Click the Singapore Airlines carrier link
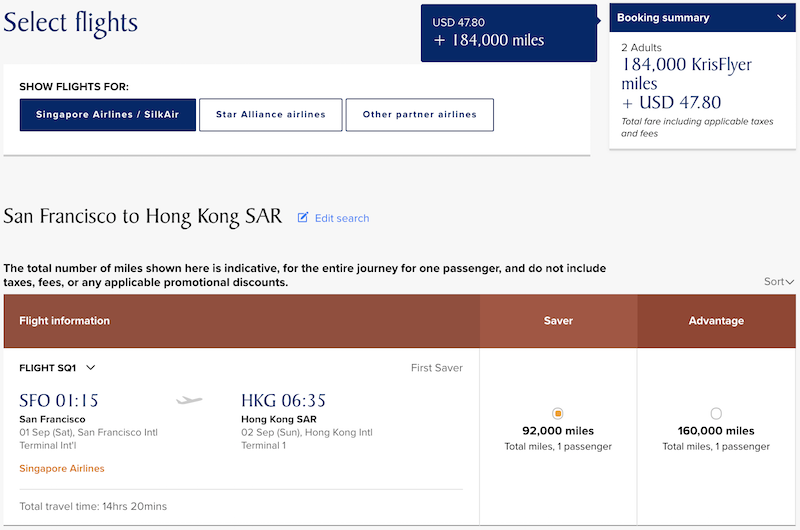 (x=62, y=468)
